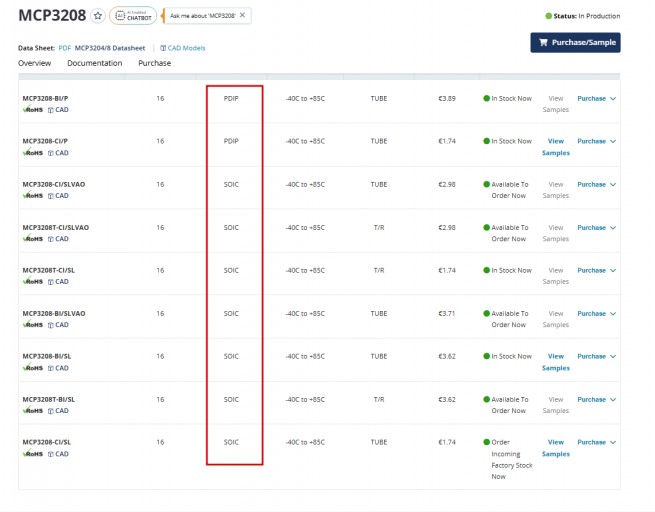
Task: Click RoHS badge for MCP3208T-BI/SL
Action: pyautogui.click(x=33, y=411)
